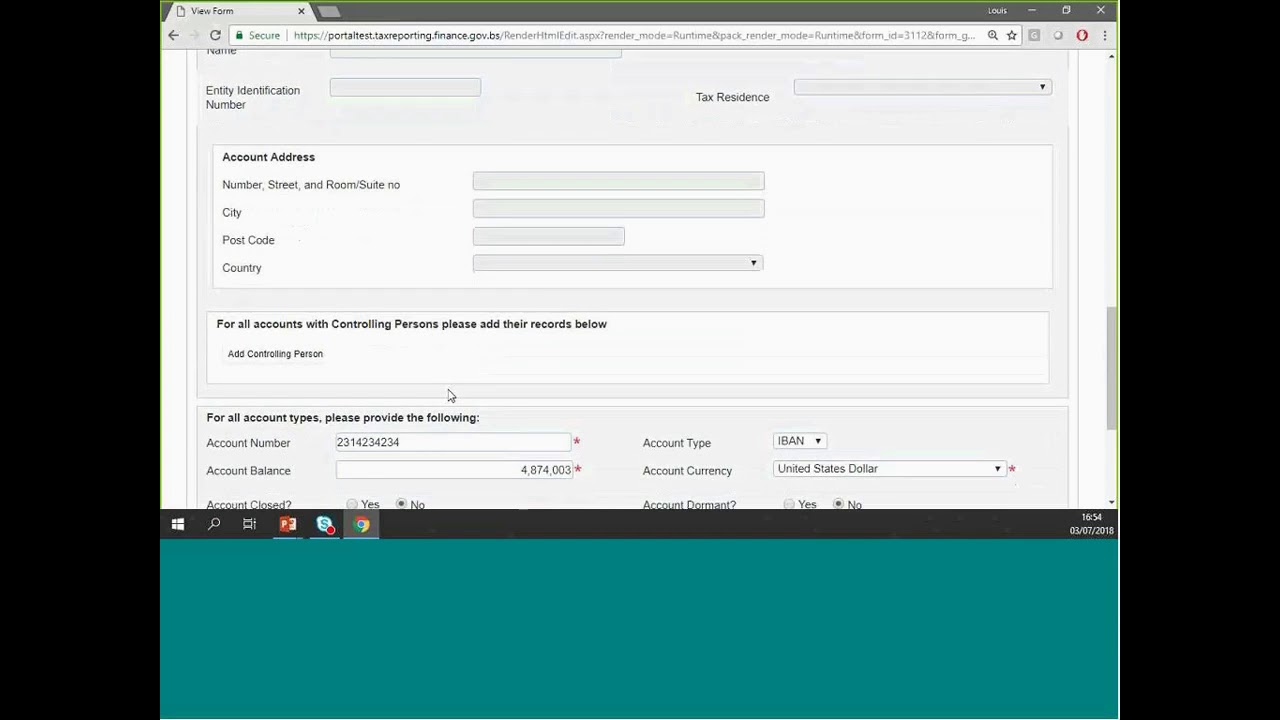Screen dimensions: 1280x720
Task: Click the page vertical scrollbar thumb
Action: coord(1112,368)
